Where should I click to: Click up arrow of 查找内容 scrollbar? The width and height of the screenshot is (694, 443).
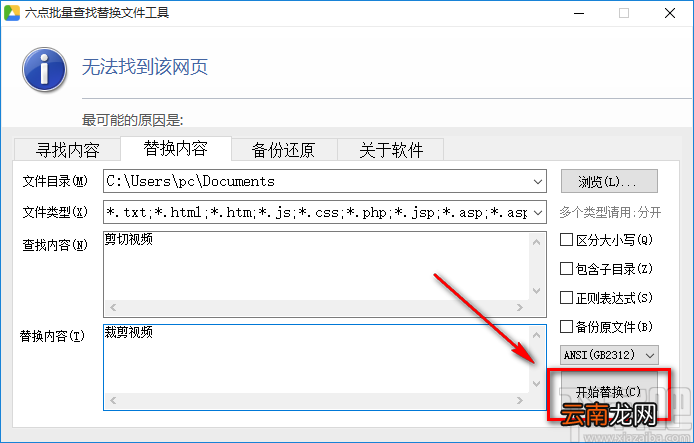coord(536,242)
